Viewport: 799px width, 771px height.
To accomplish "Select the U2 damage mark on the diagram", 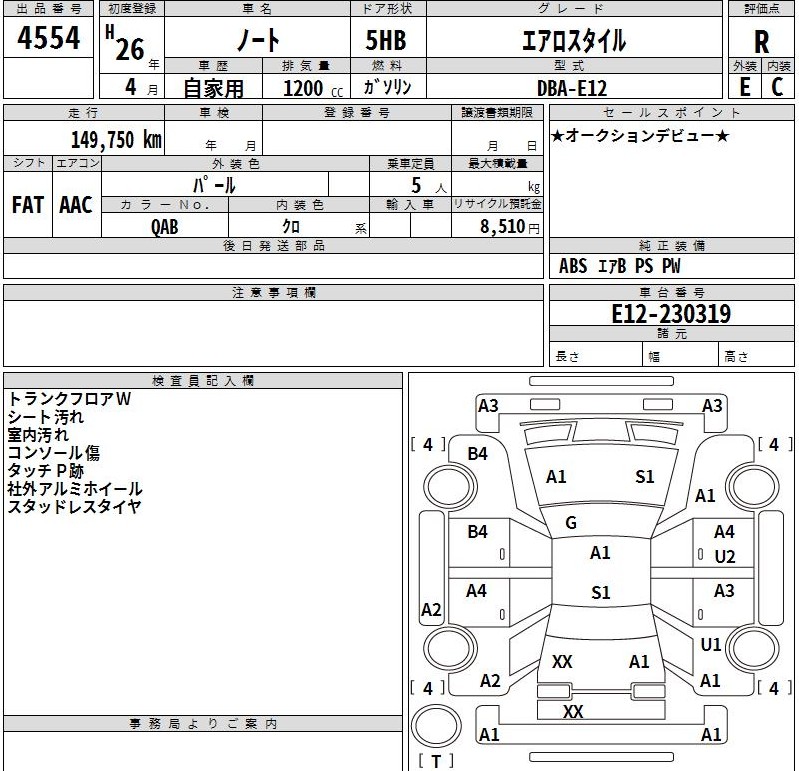I will click(725, 556).
